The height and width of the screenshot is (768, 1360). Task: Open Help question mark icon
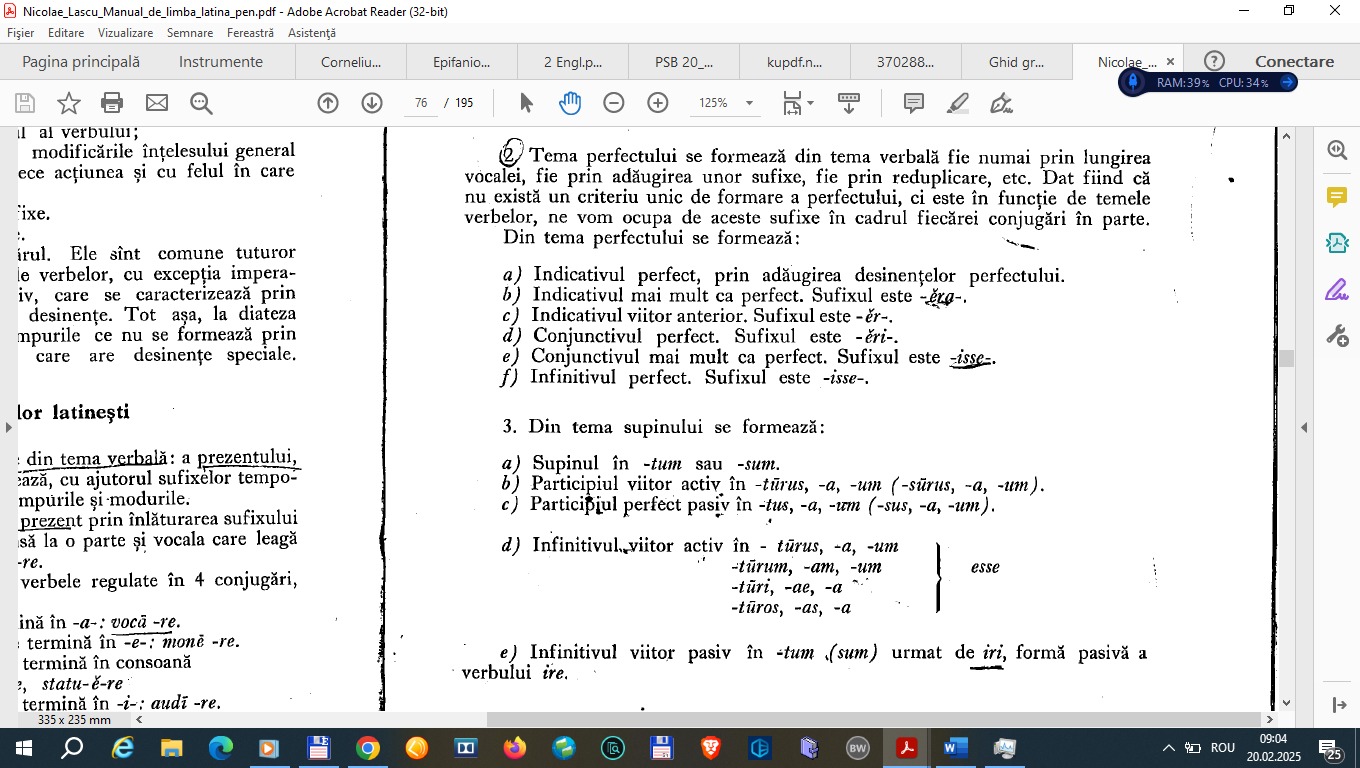[x=1215, y=62]
